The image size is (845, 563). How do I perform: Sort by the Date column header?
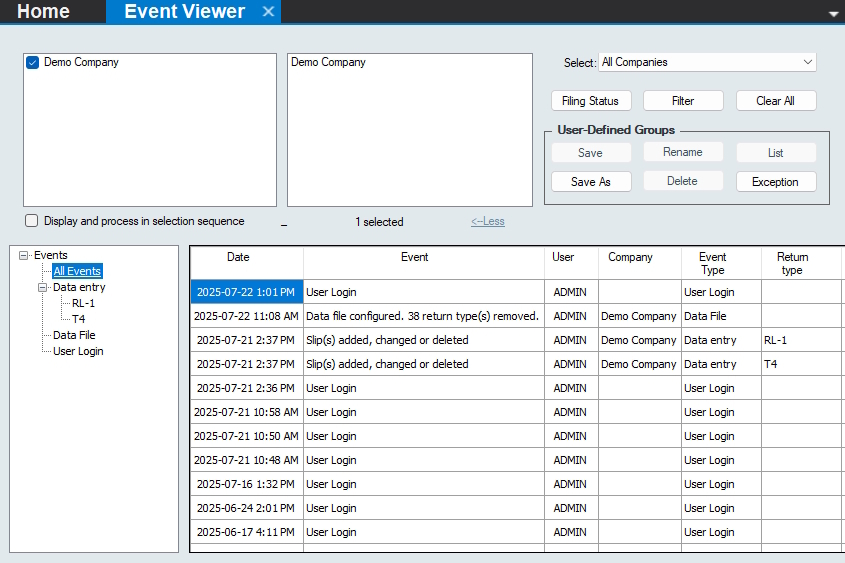point(238,258)
